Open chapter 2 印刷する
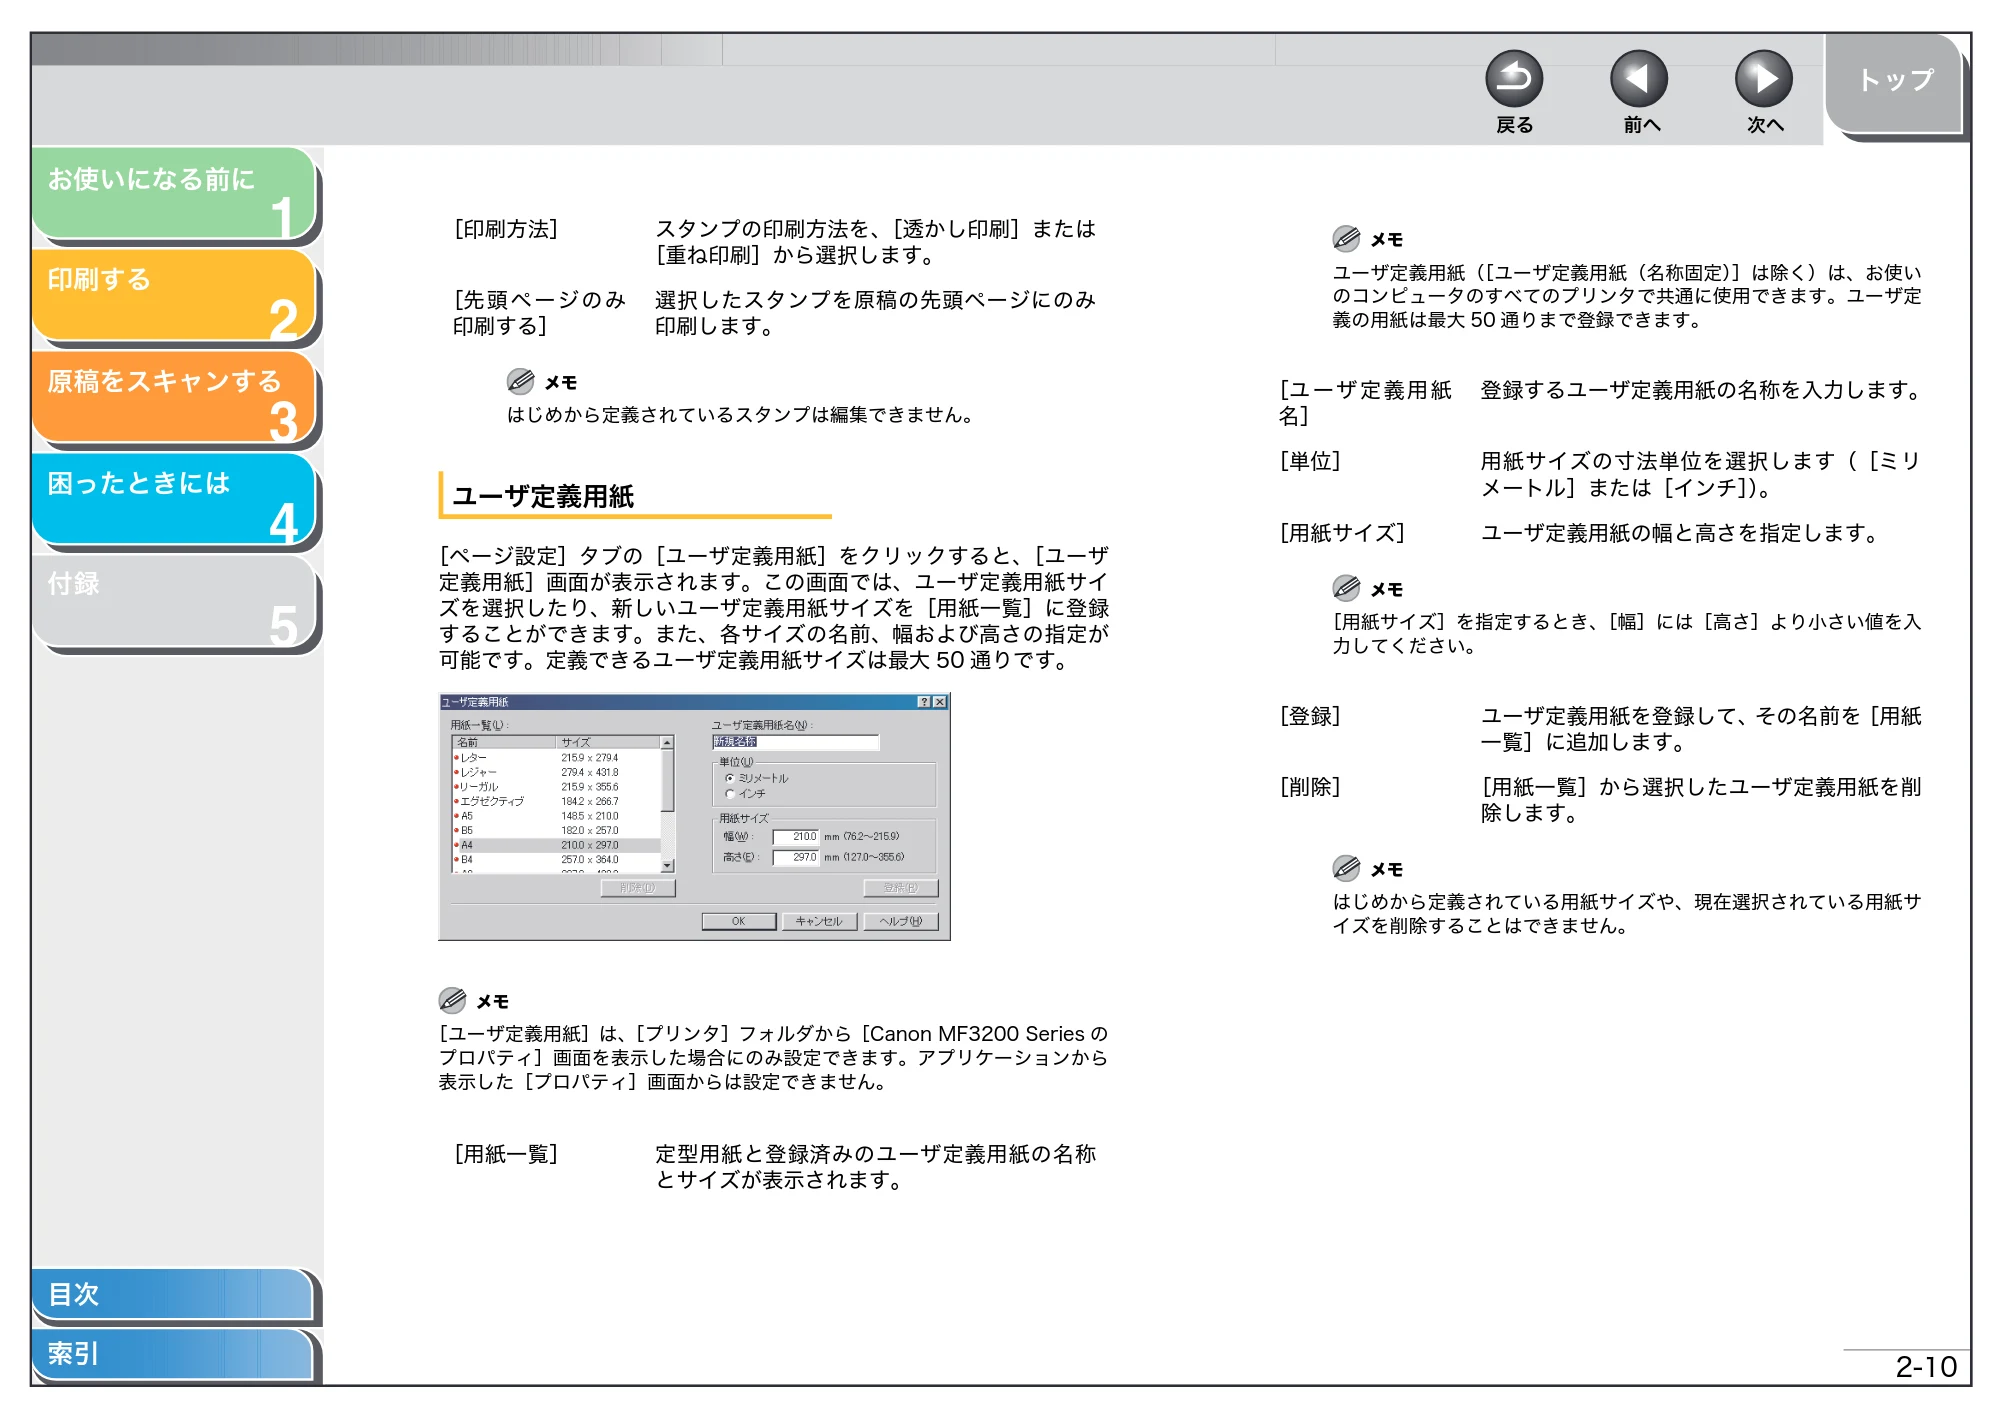2000x1415 pixels. [x=174, y=296]
